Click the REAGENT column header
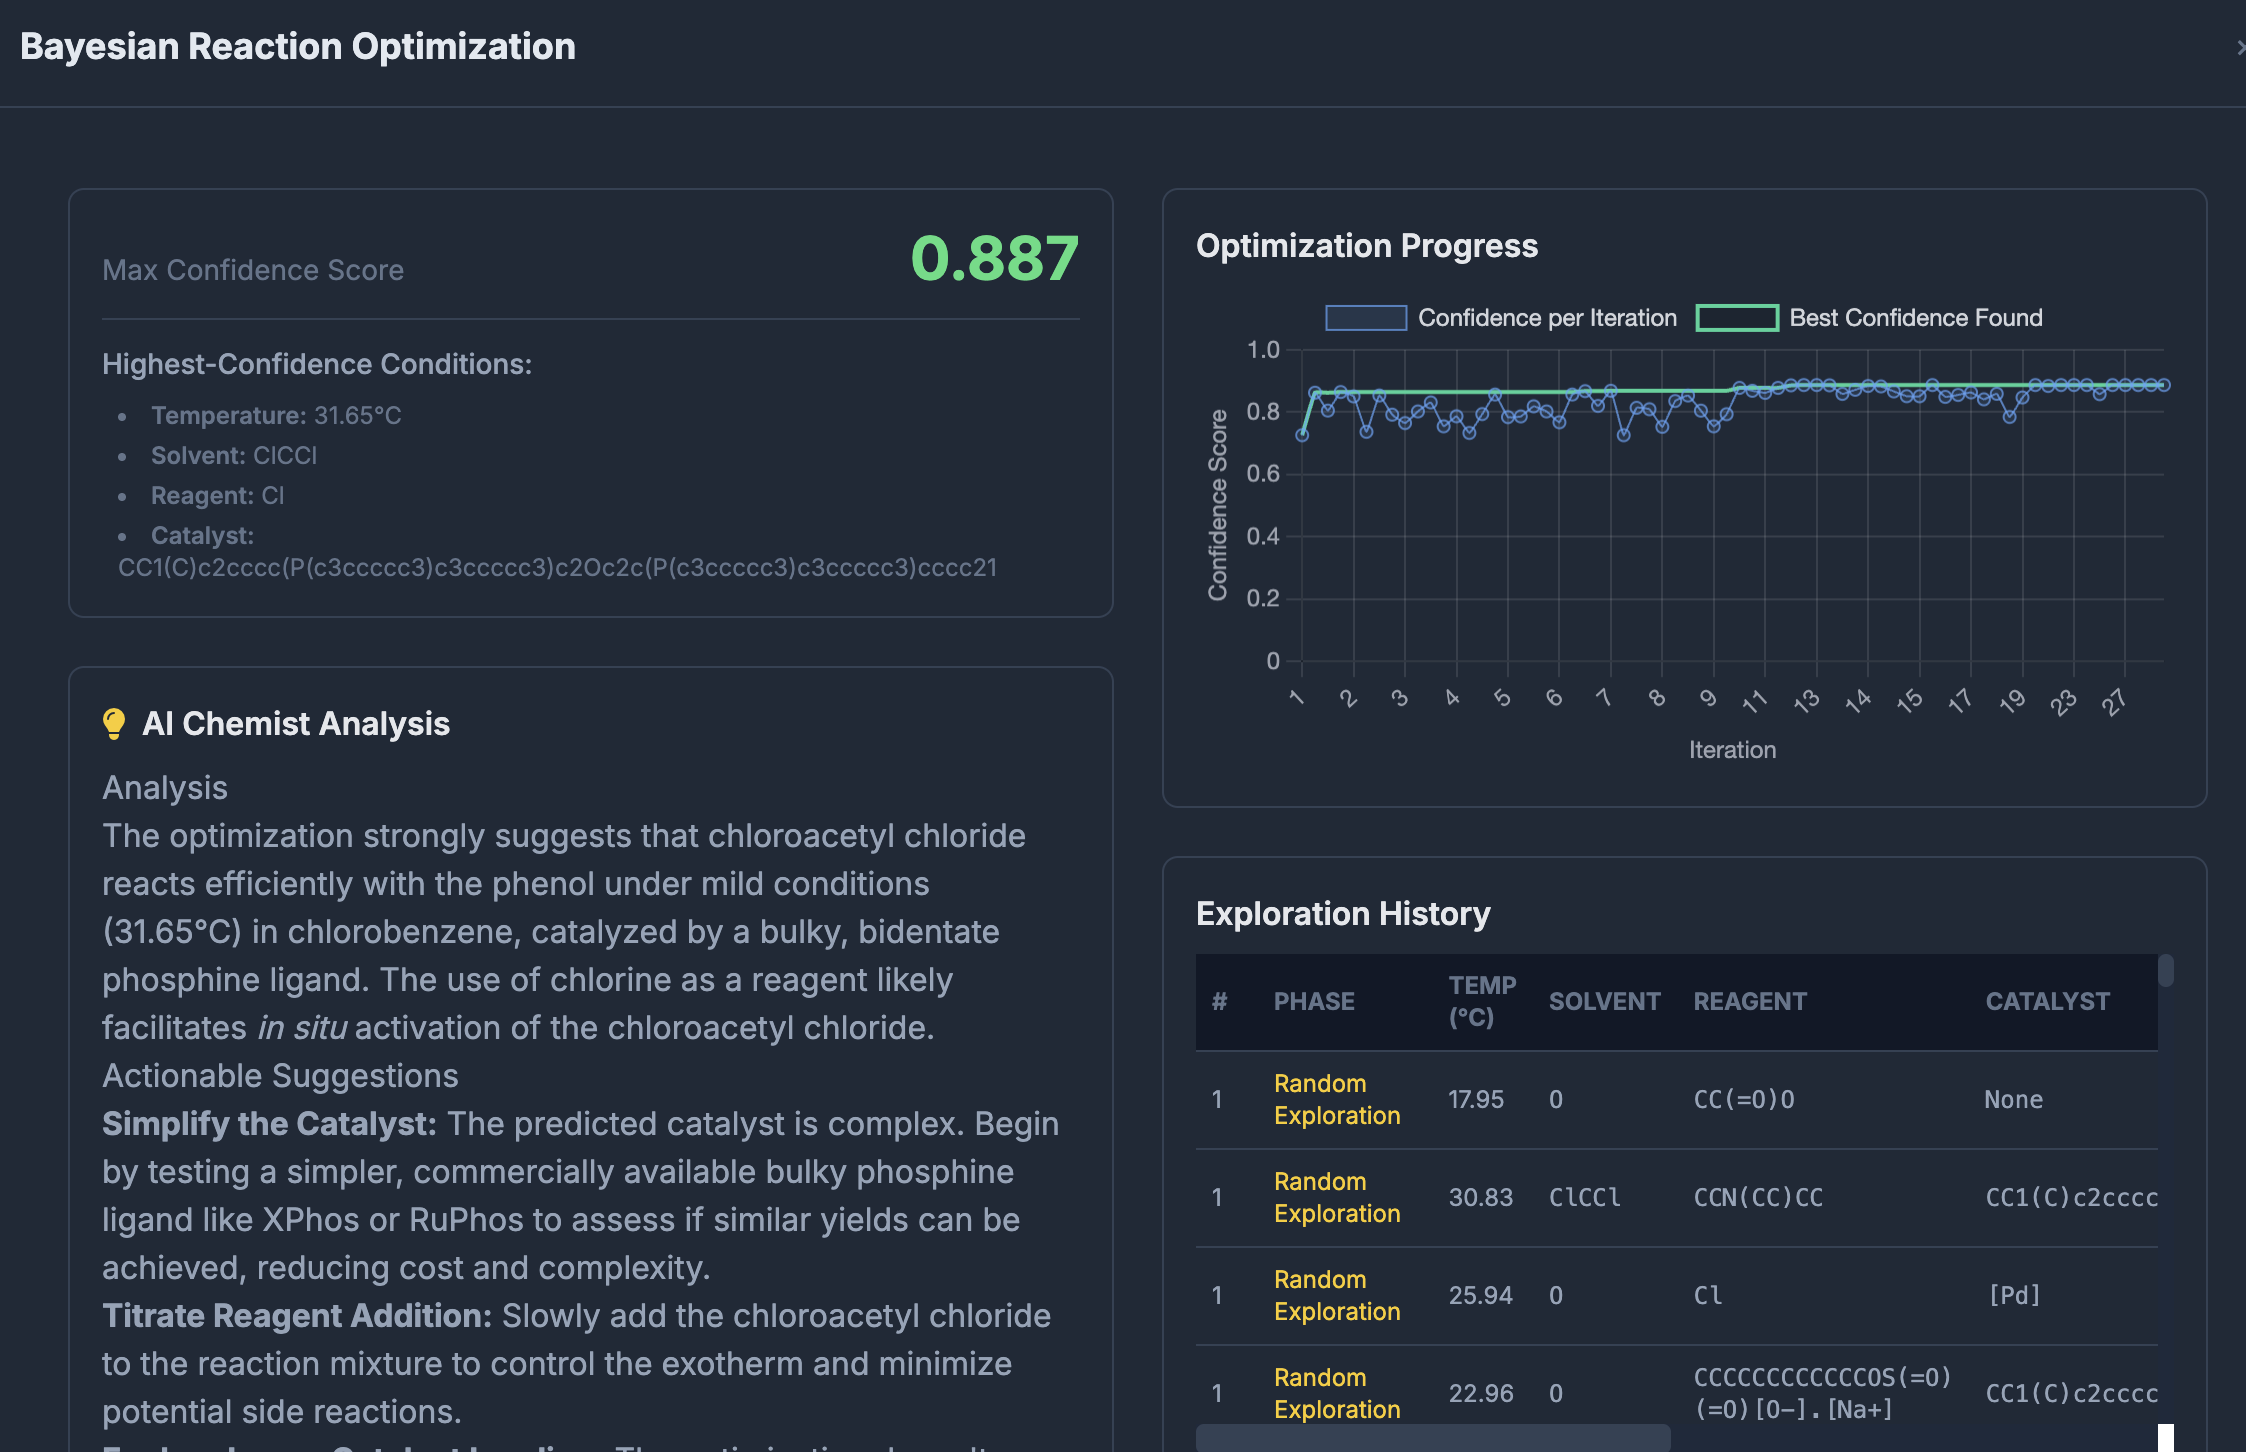The height and width of the screenshot is (1452, 2246). coord(1749,1001)
